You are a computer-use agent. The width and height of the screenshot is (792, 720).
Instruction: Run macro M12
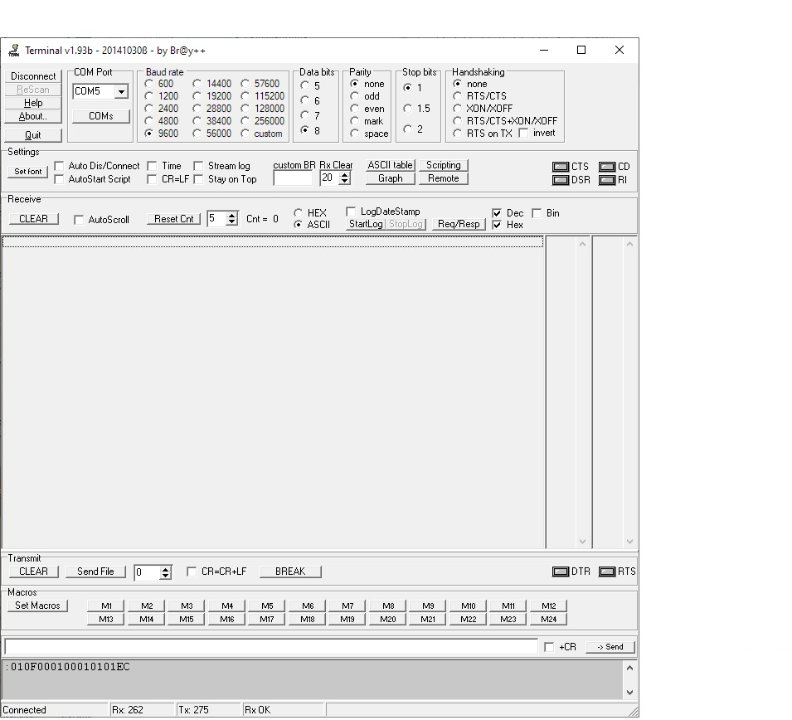(x=549, y=605)
